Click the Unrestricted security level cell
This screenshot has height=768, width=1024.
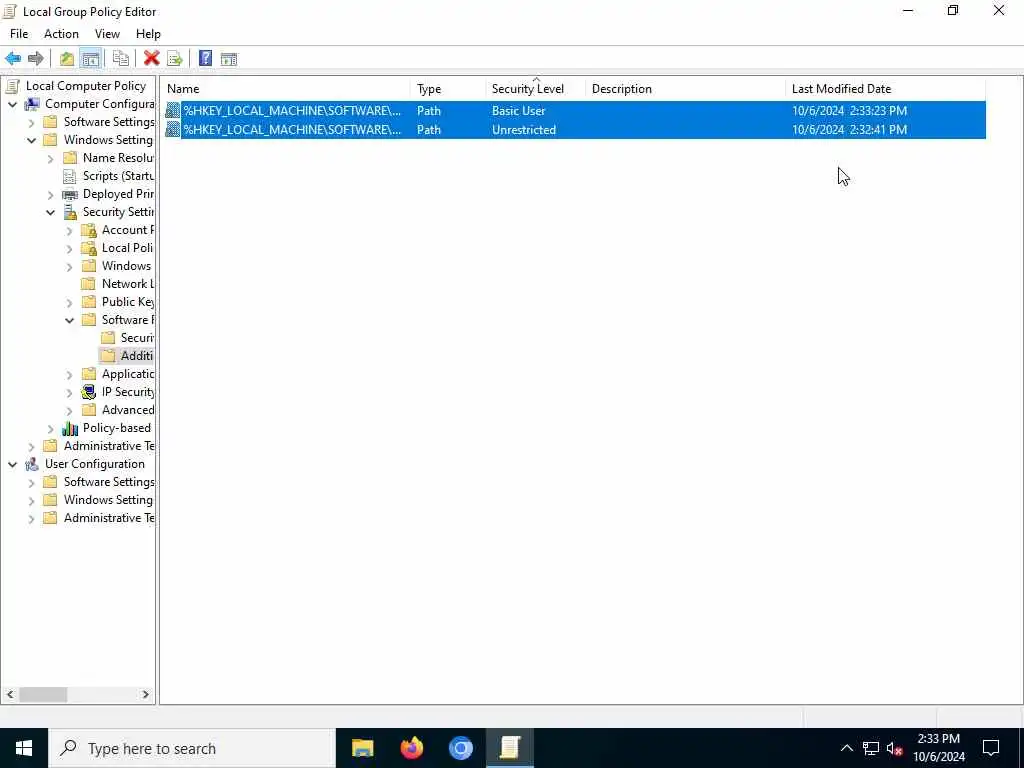coord(524,129)
